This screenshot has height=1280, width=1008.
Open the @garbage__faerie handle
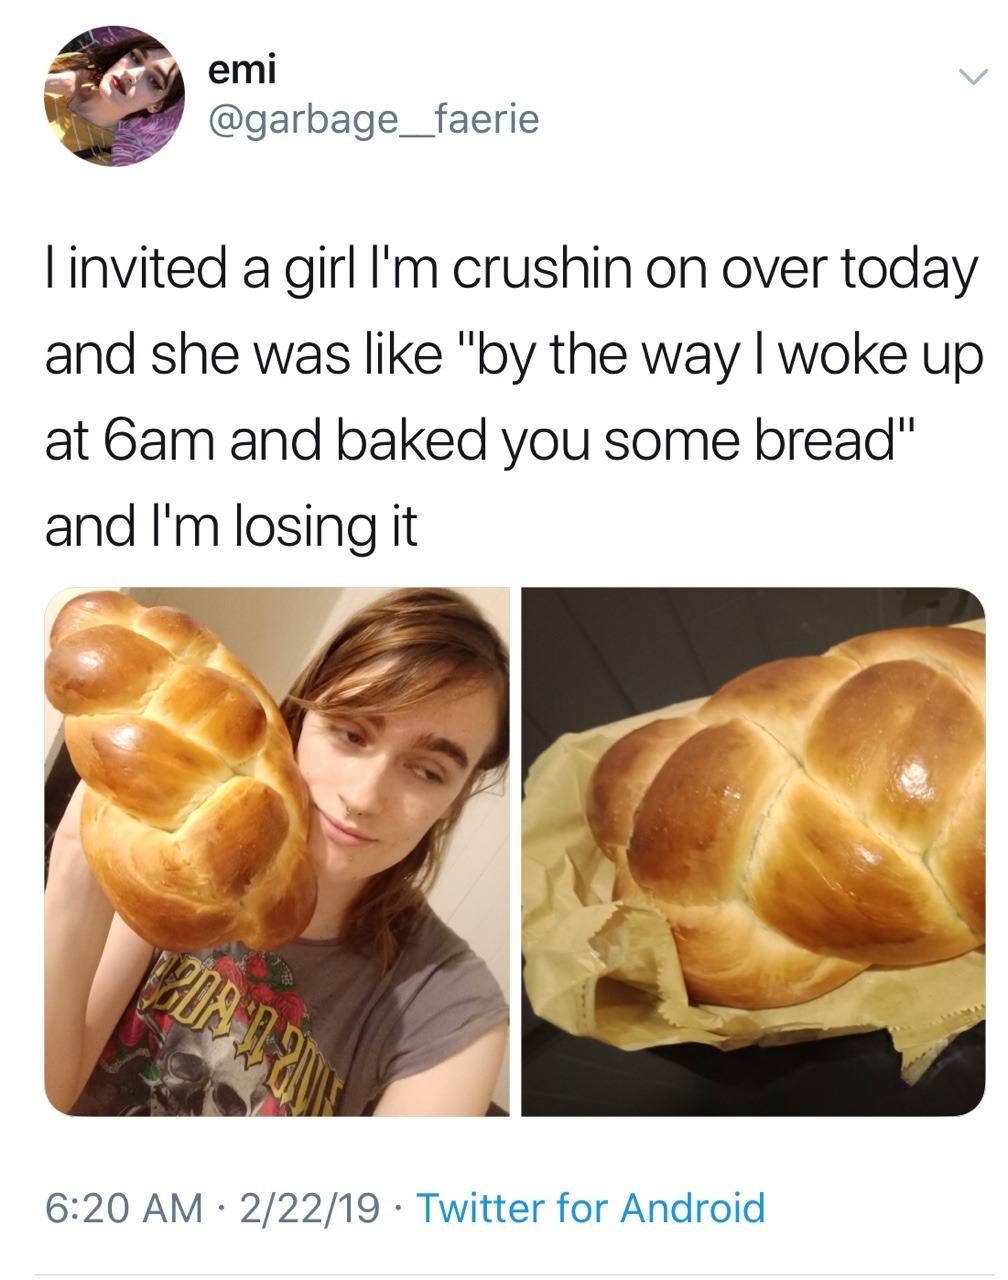[373, 121]
